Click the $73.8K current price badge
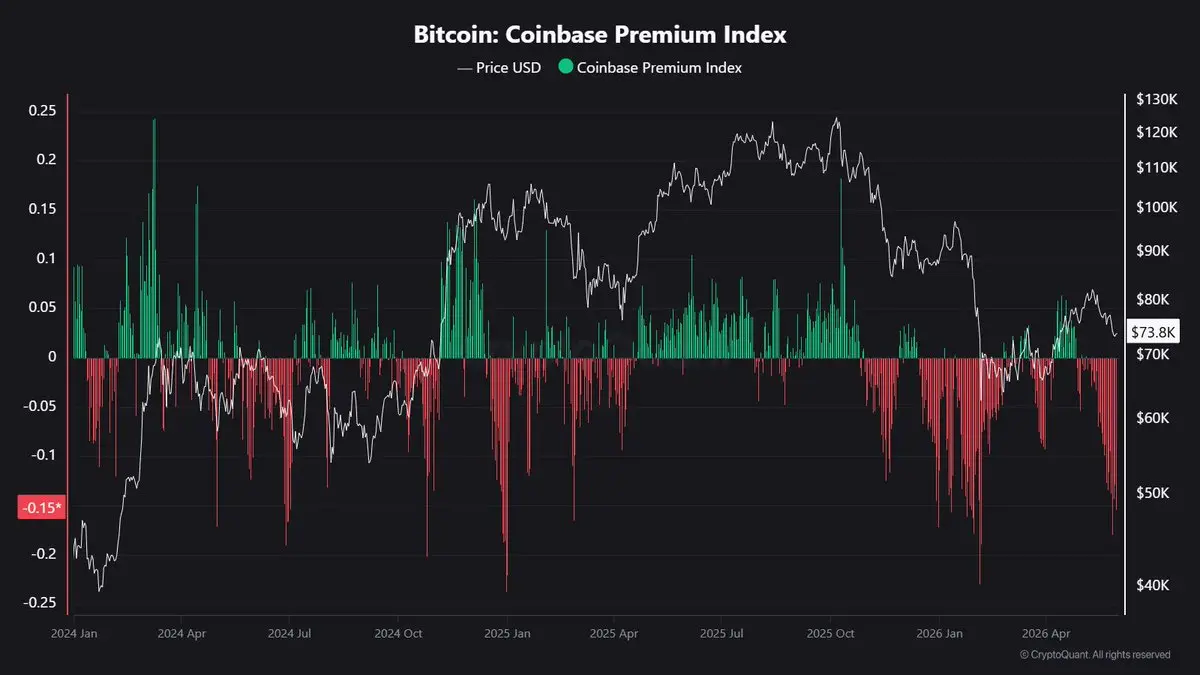Screen dimensions: 1200x675 coord(1152,332)
